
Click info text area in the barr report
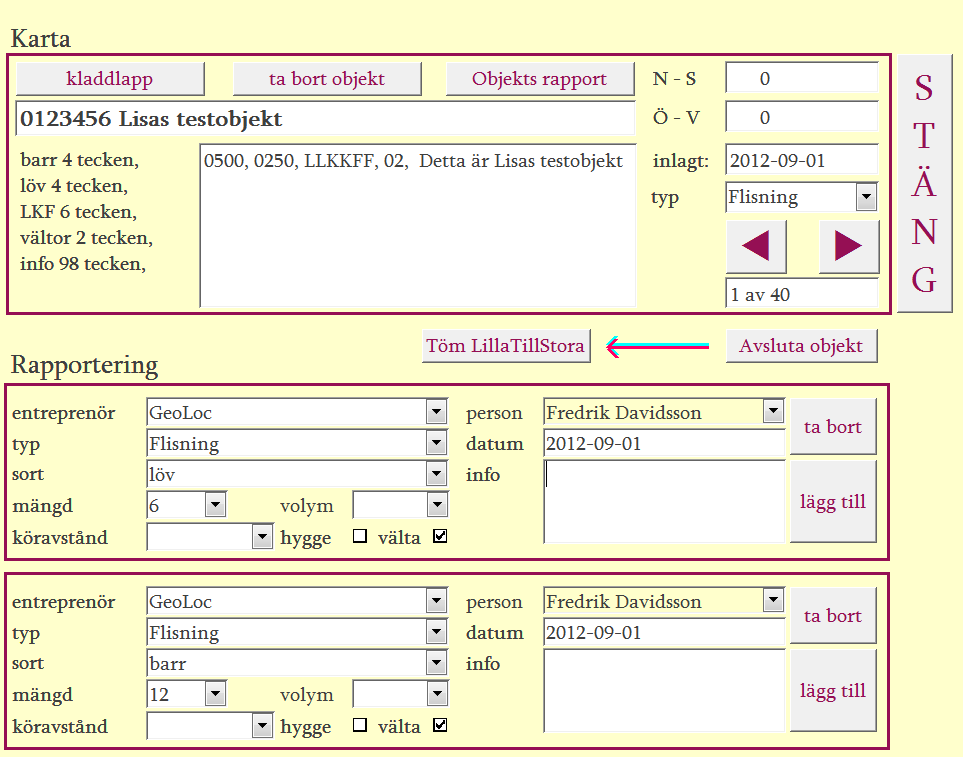pyautogui.click(x=665, y=691)
